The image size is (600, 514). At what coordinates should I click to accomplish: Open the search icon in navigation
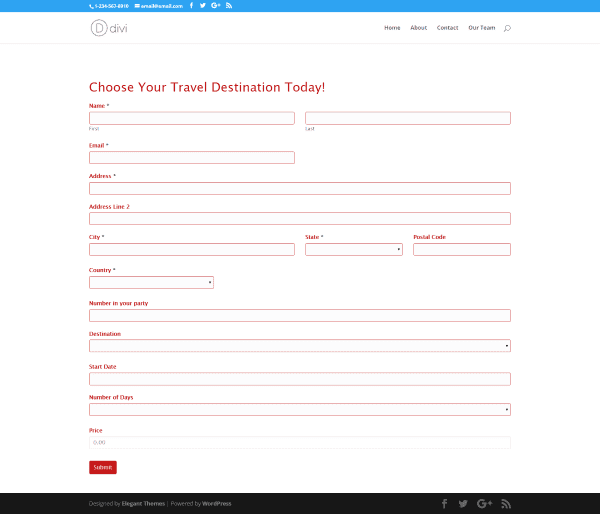[507, 28]
